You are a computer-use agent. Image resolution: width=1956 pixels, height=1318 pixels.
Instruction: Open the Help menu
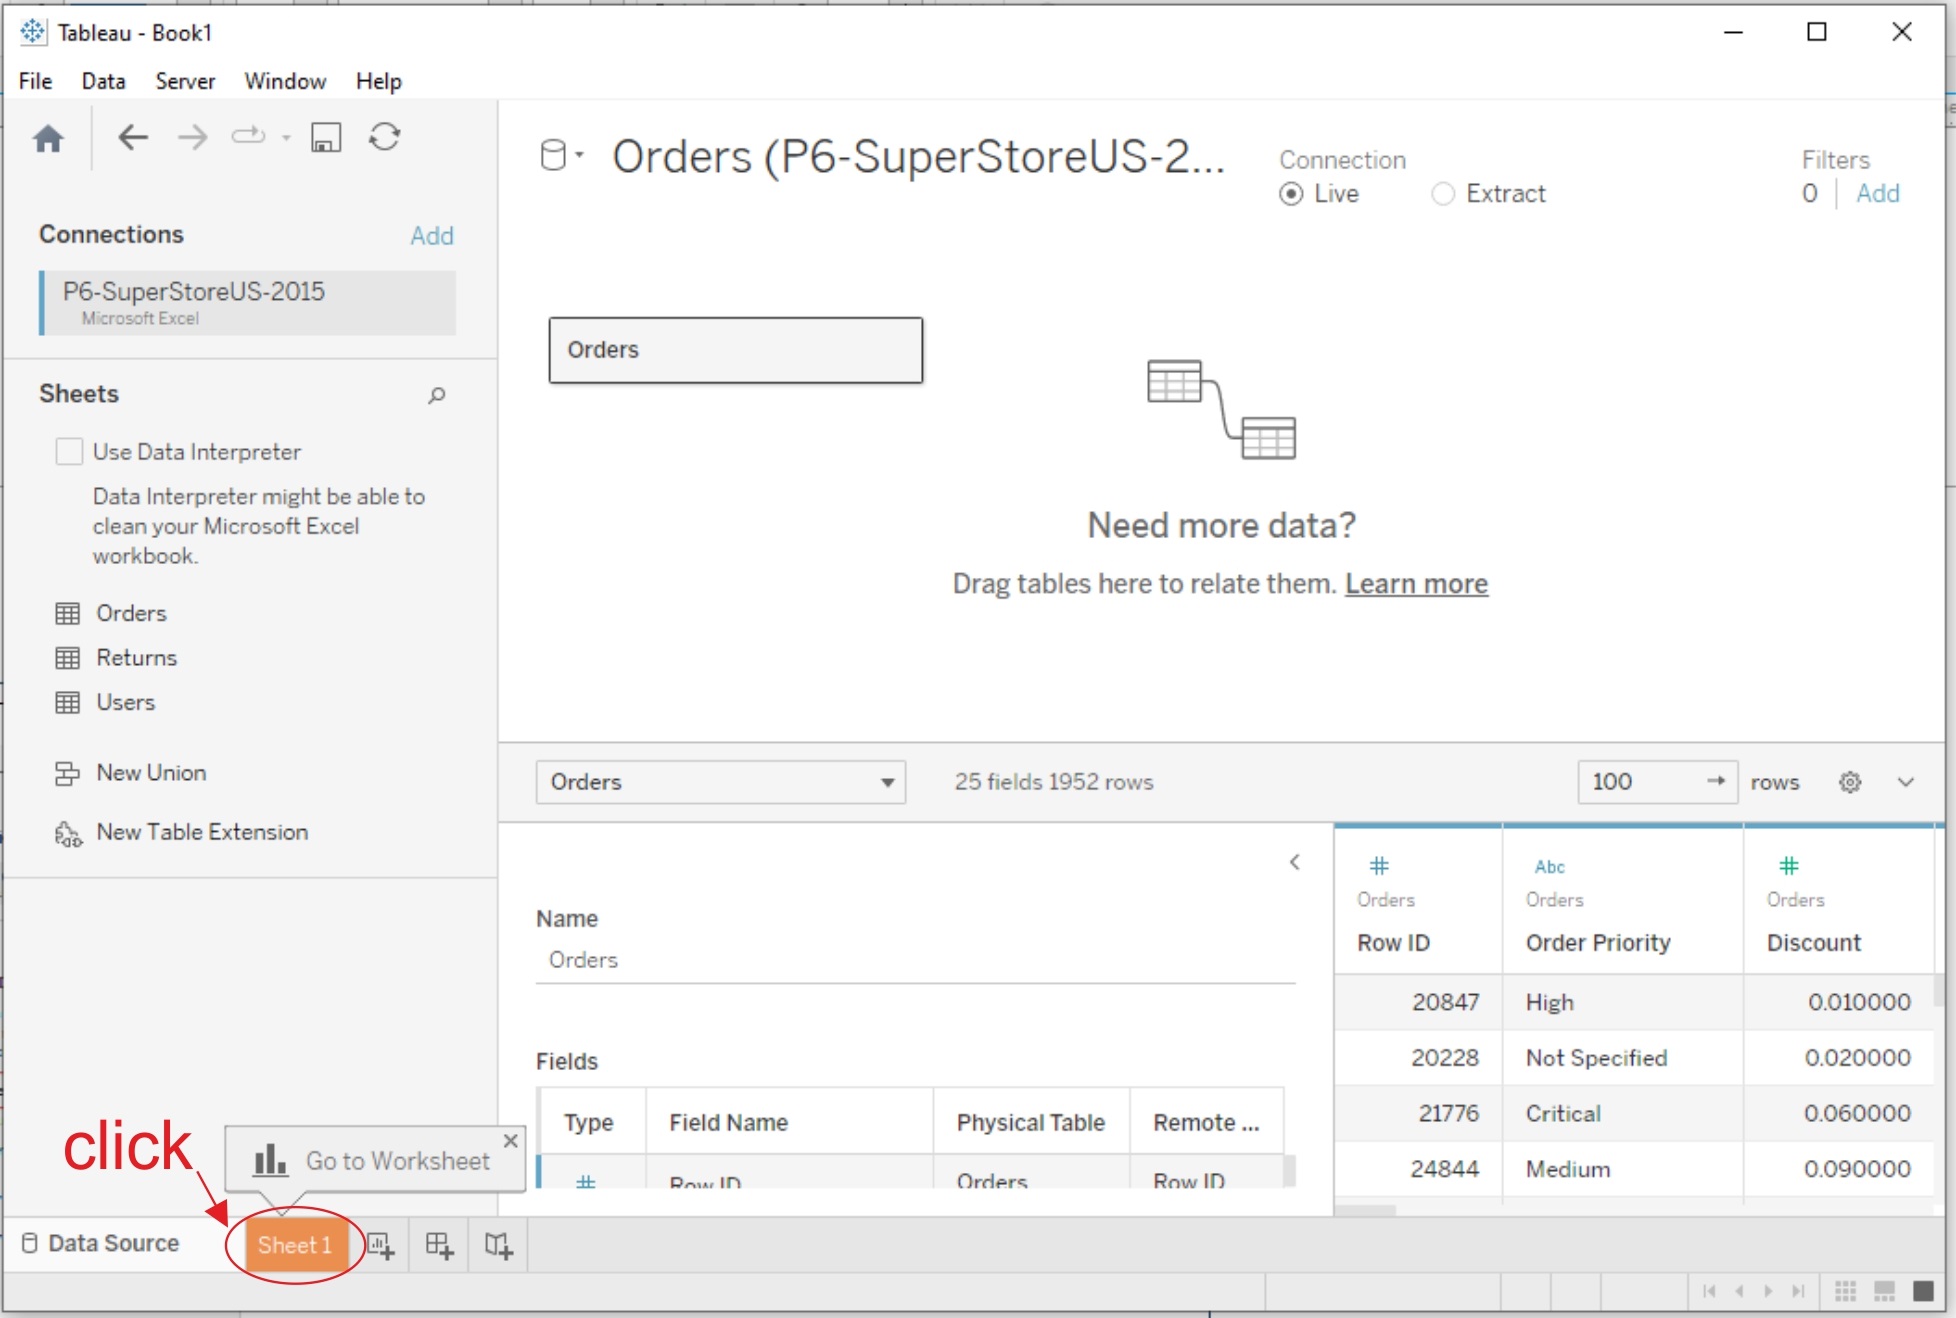379,81
